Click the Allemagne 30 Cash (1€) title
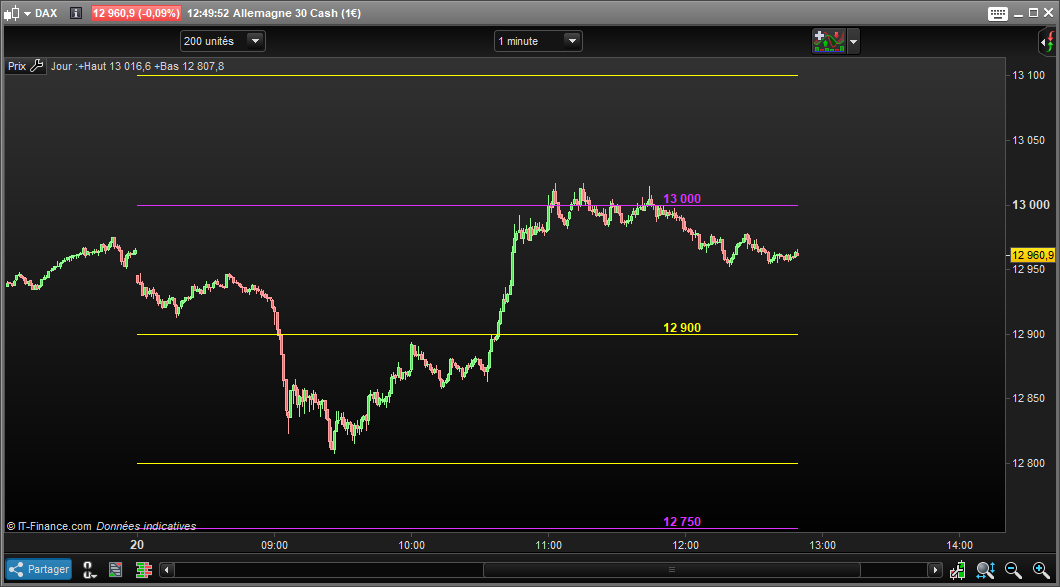 [297, 13]
